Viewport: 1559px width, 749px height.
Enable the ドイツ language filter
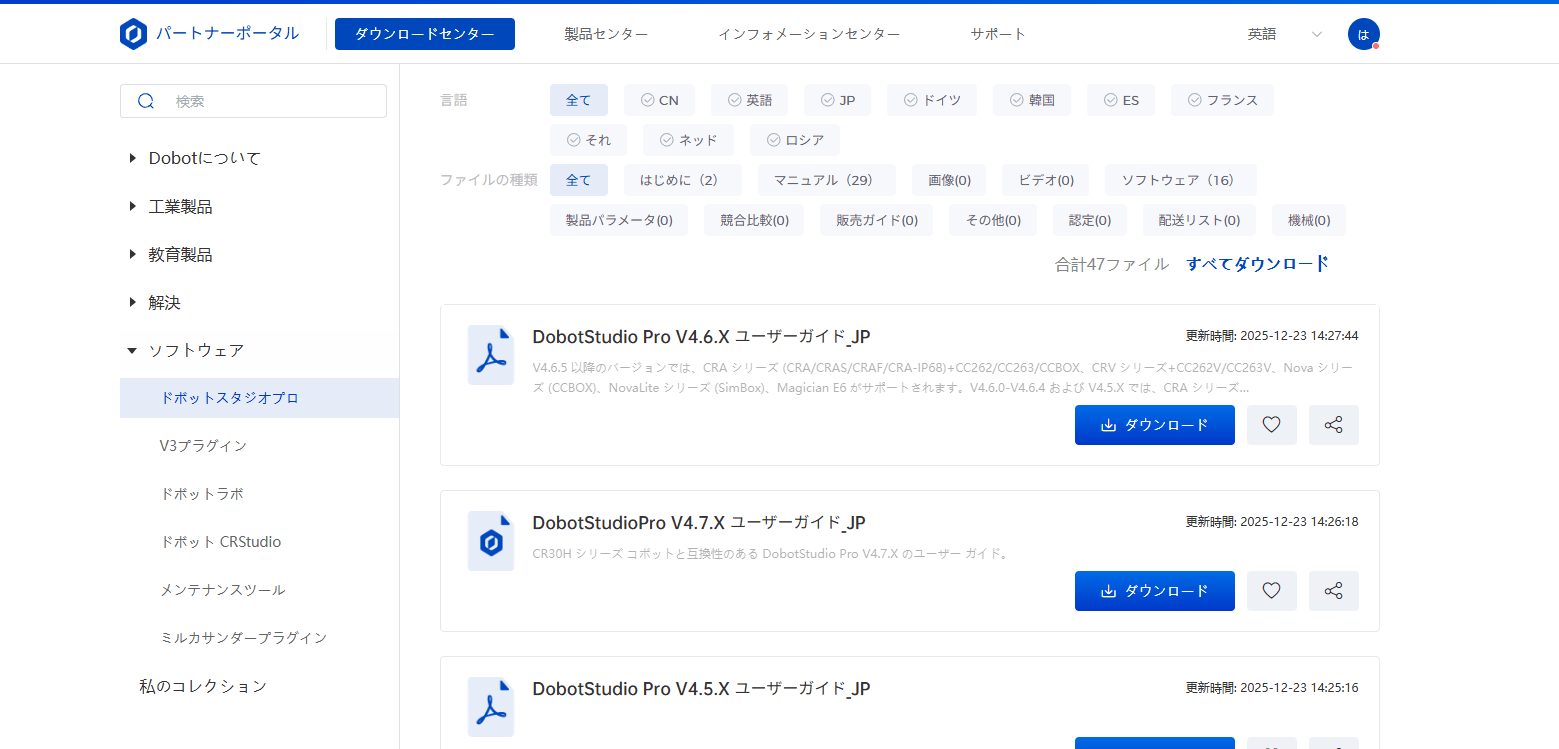pyautogui.click(x=931, y=100)
